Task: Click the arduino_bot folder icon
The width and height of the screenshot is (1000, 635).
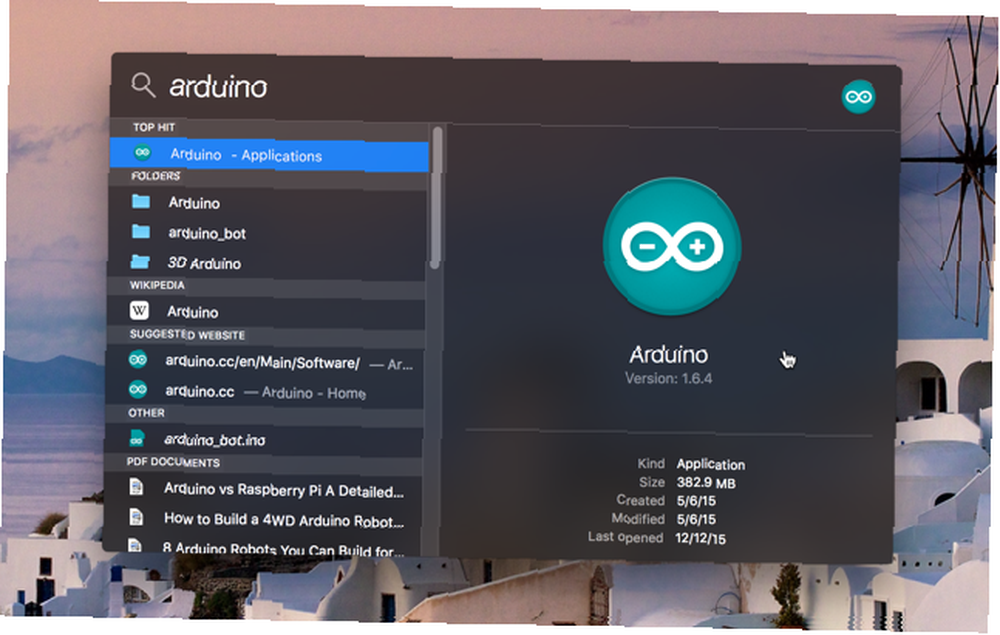Action: tap(141, 231)
